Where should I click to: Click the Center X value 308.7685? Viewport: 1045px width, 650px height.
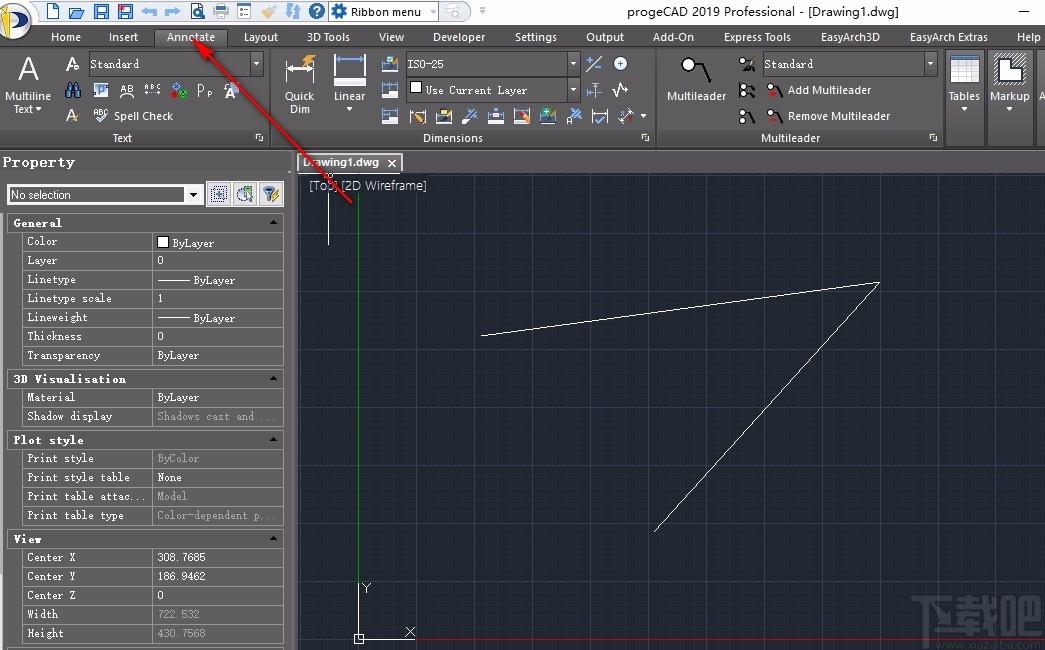[218, 557]
